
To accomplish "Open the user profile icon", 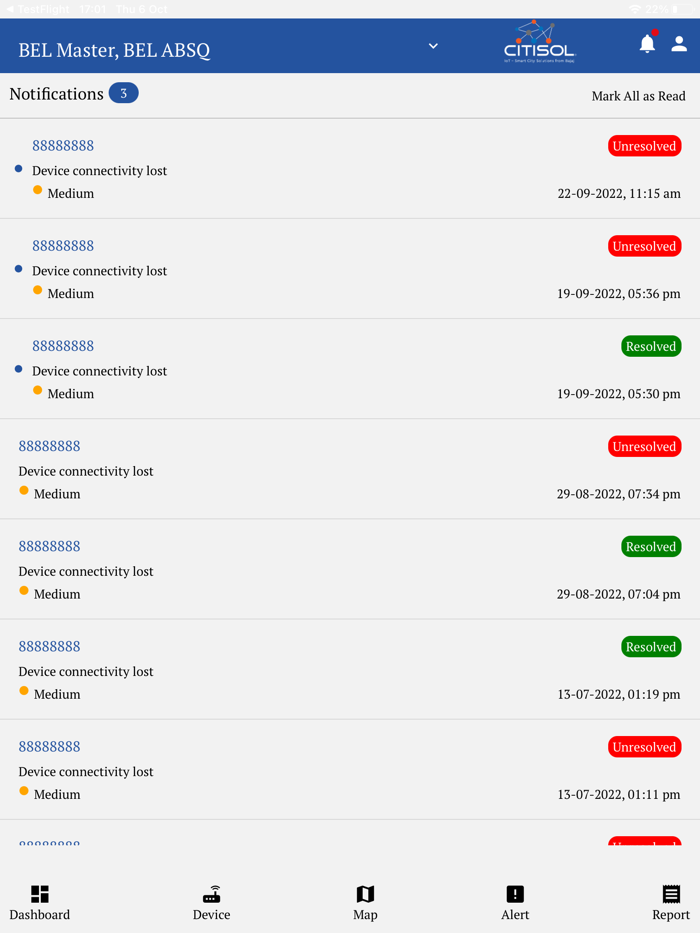I will (x=679, y=44).
